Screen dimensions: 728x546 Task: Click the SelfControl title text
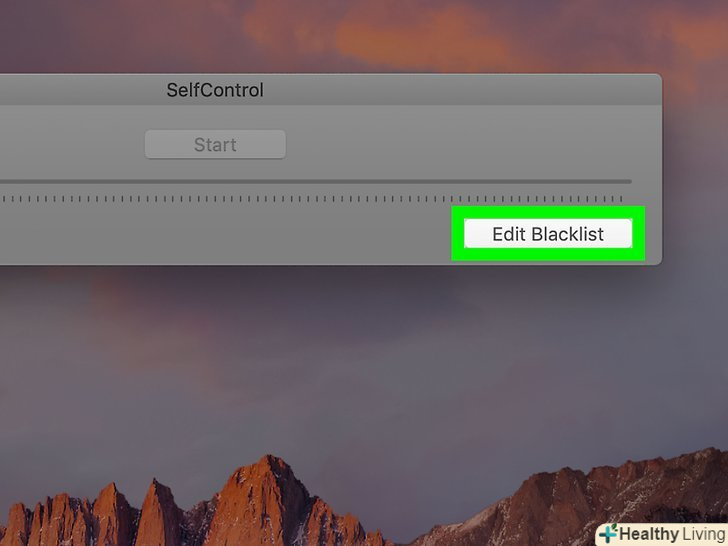215,90
